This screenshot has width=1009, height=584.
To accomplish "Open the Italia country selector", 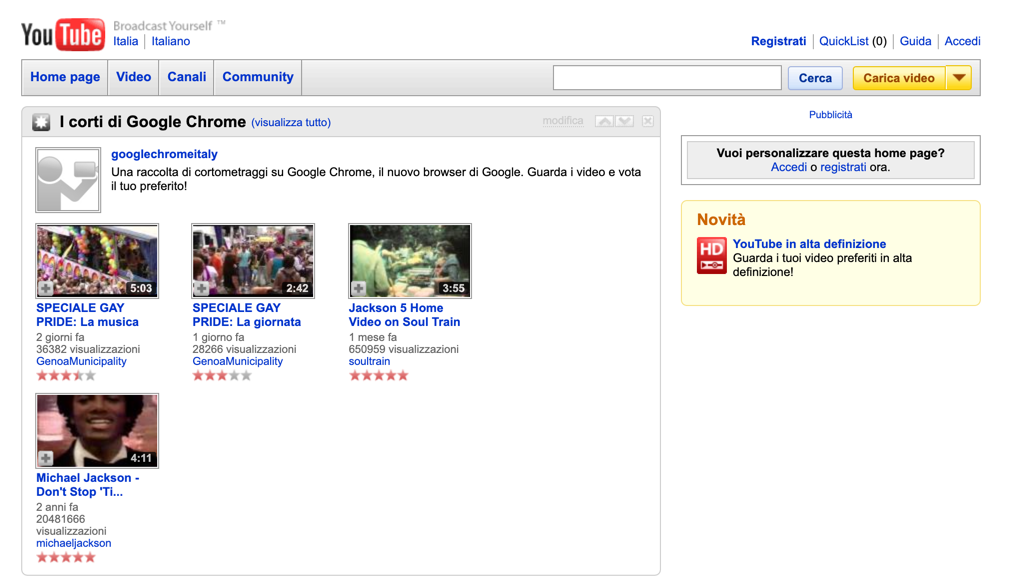I will (x=126, y=41).
